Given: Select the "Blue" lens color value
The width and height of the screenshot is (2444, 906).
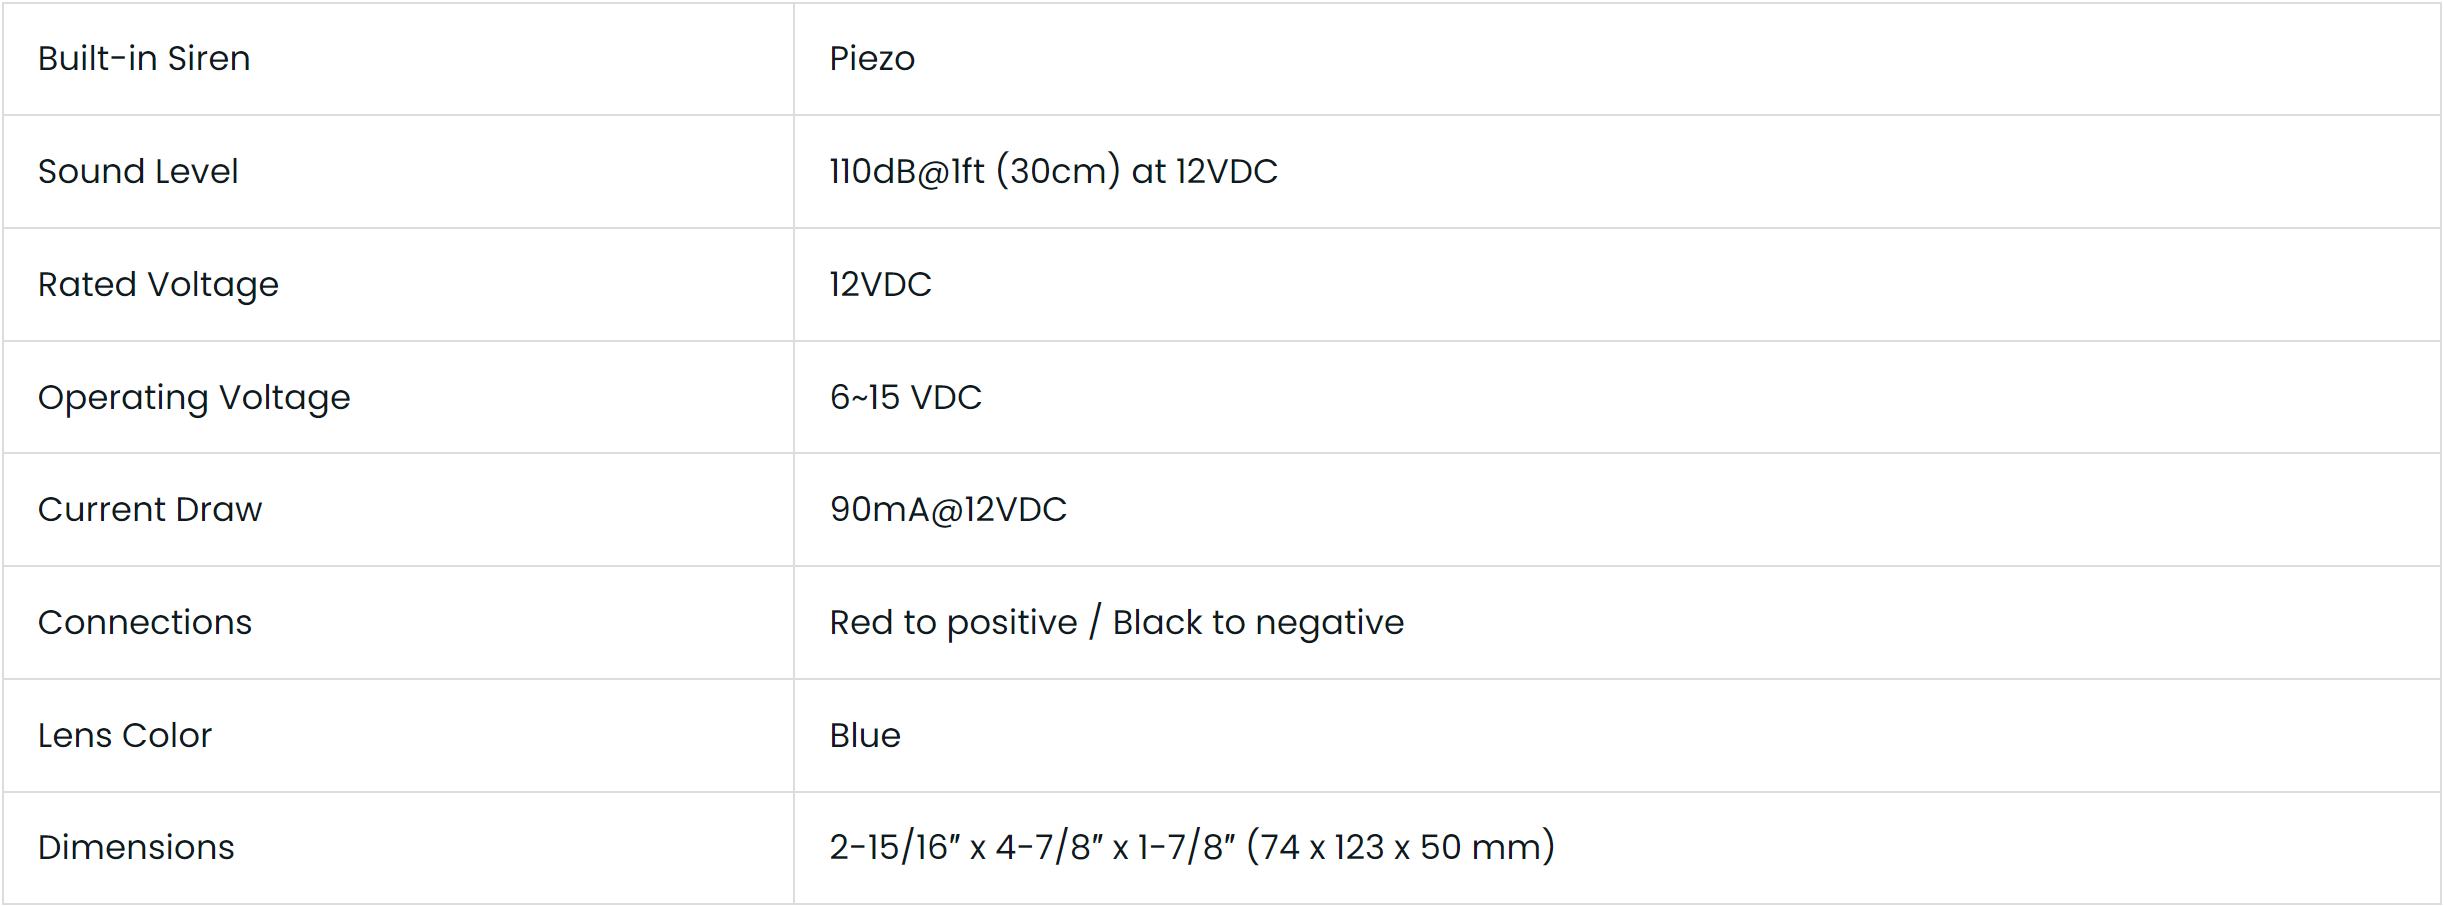Looking at the screenshot, I should tap(865, 736).
